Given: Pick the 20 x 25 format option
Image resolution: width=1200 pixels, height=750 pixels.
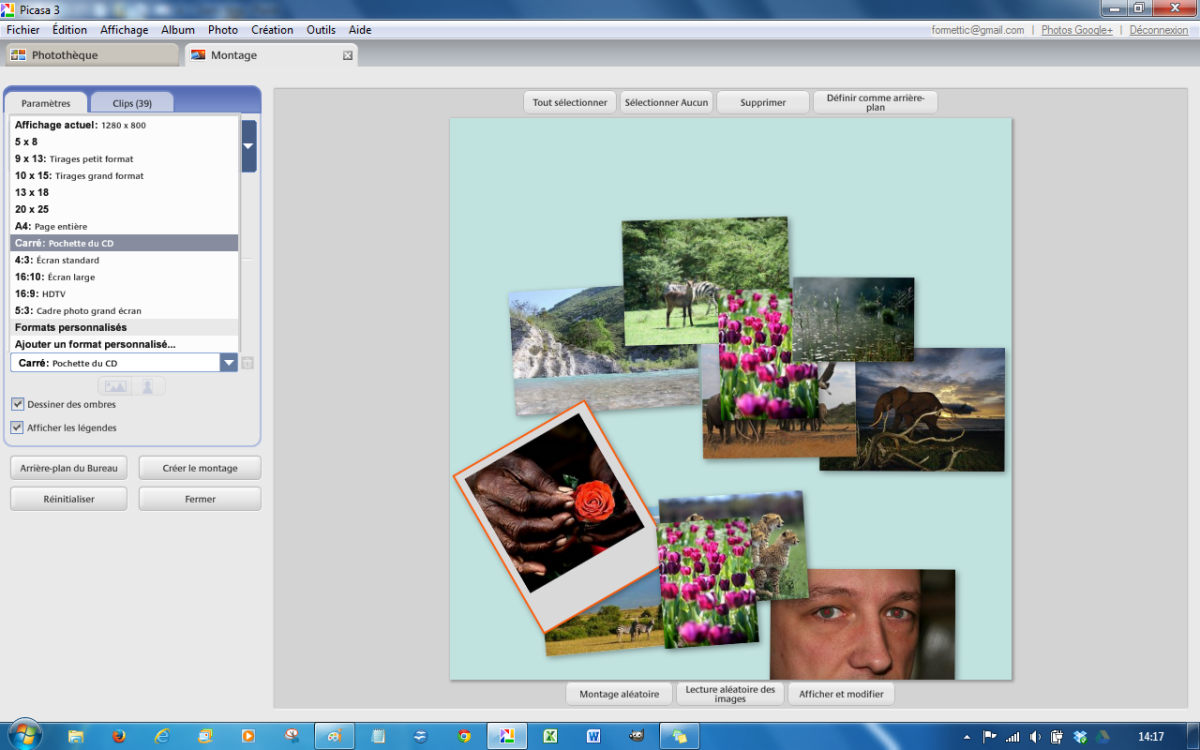Looking at the screenshot, I should coord(124,209).
